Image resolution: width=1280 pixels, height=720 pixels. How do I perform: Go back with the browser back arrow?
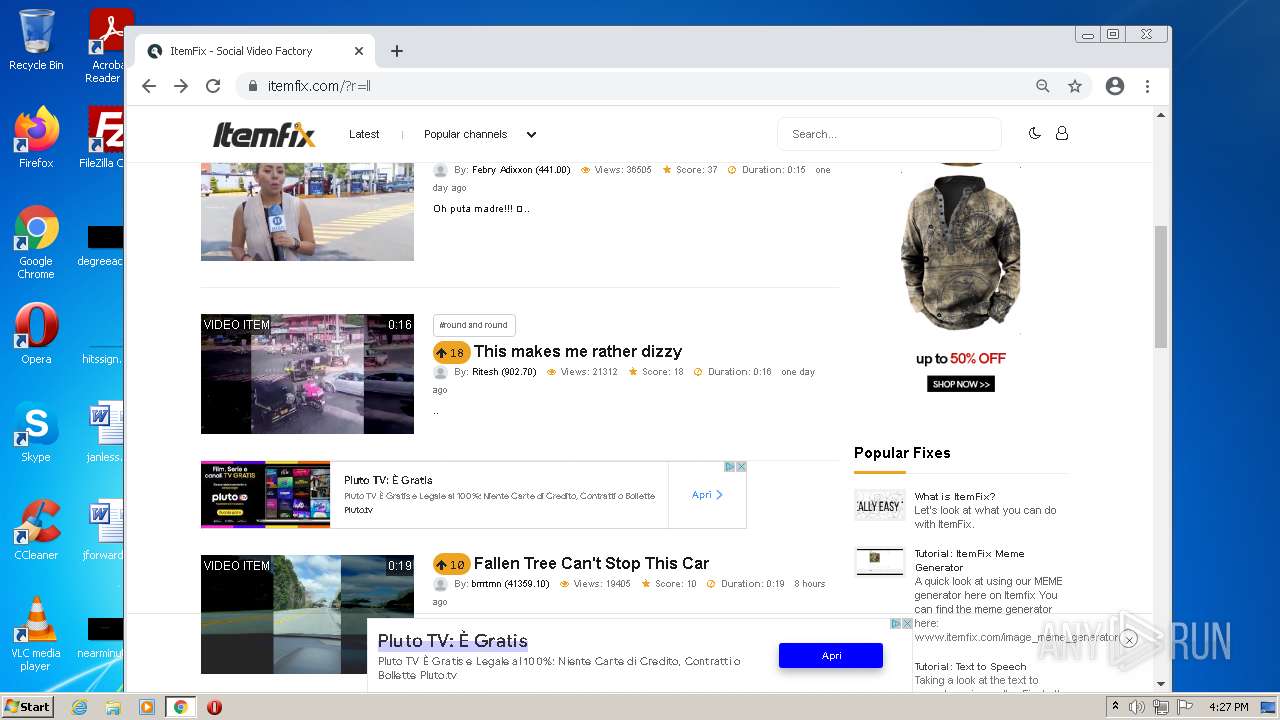click(x=149, y=86)
